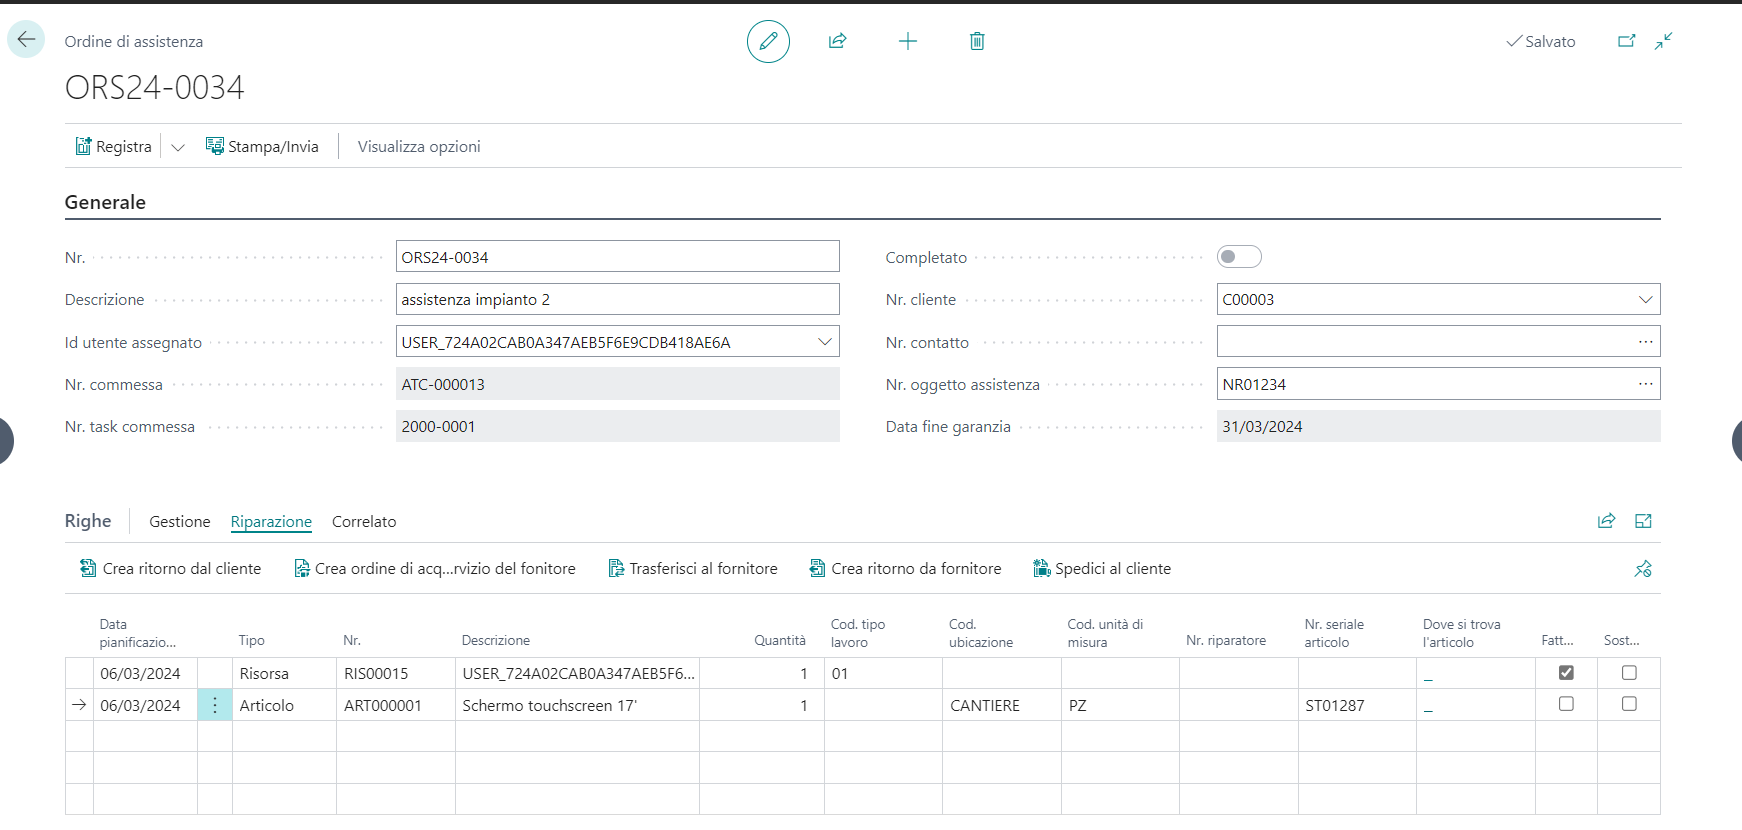The height and width of the screenshot is (830, 1742).
Task: Click Data fine garanzia value 31/03/2024
Action: click(1438, 426)
